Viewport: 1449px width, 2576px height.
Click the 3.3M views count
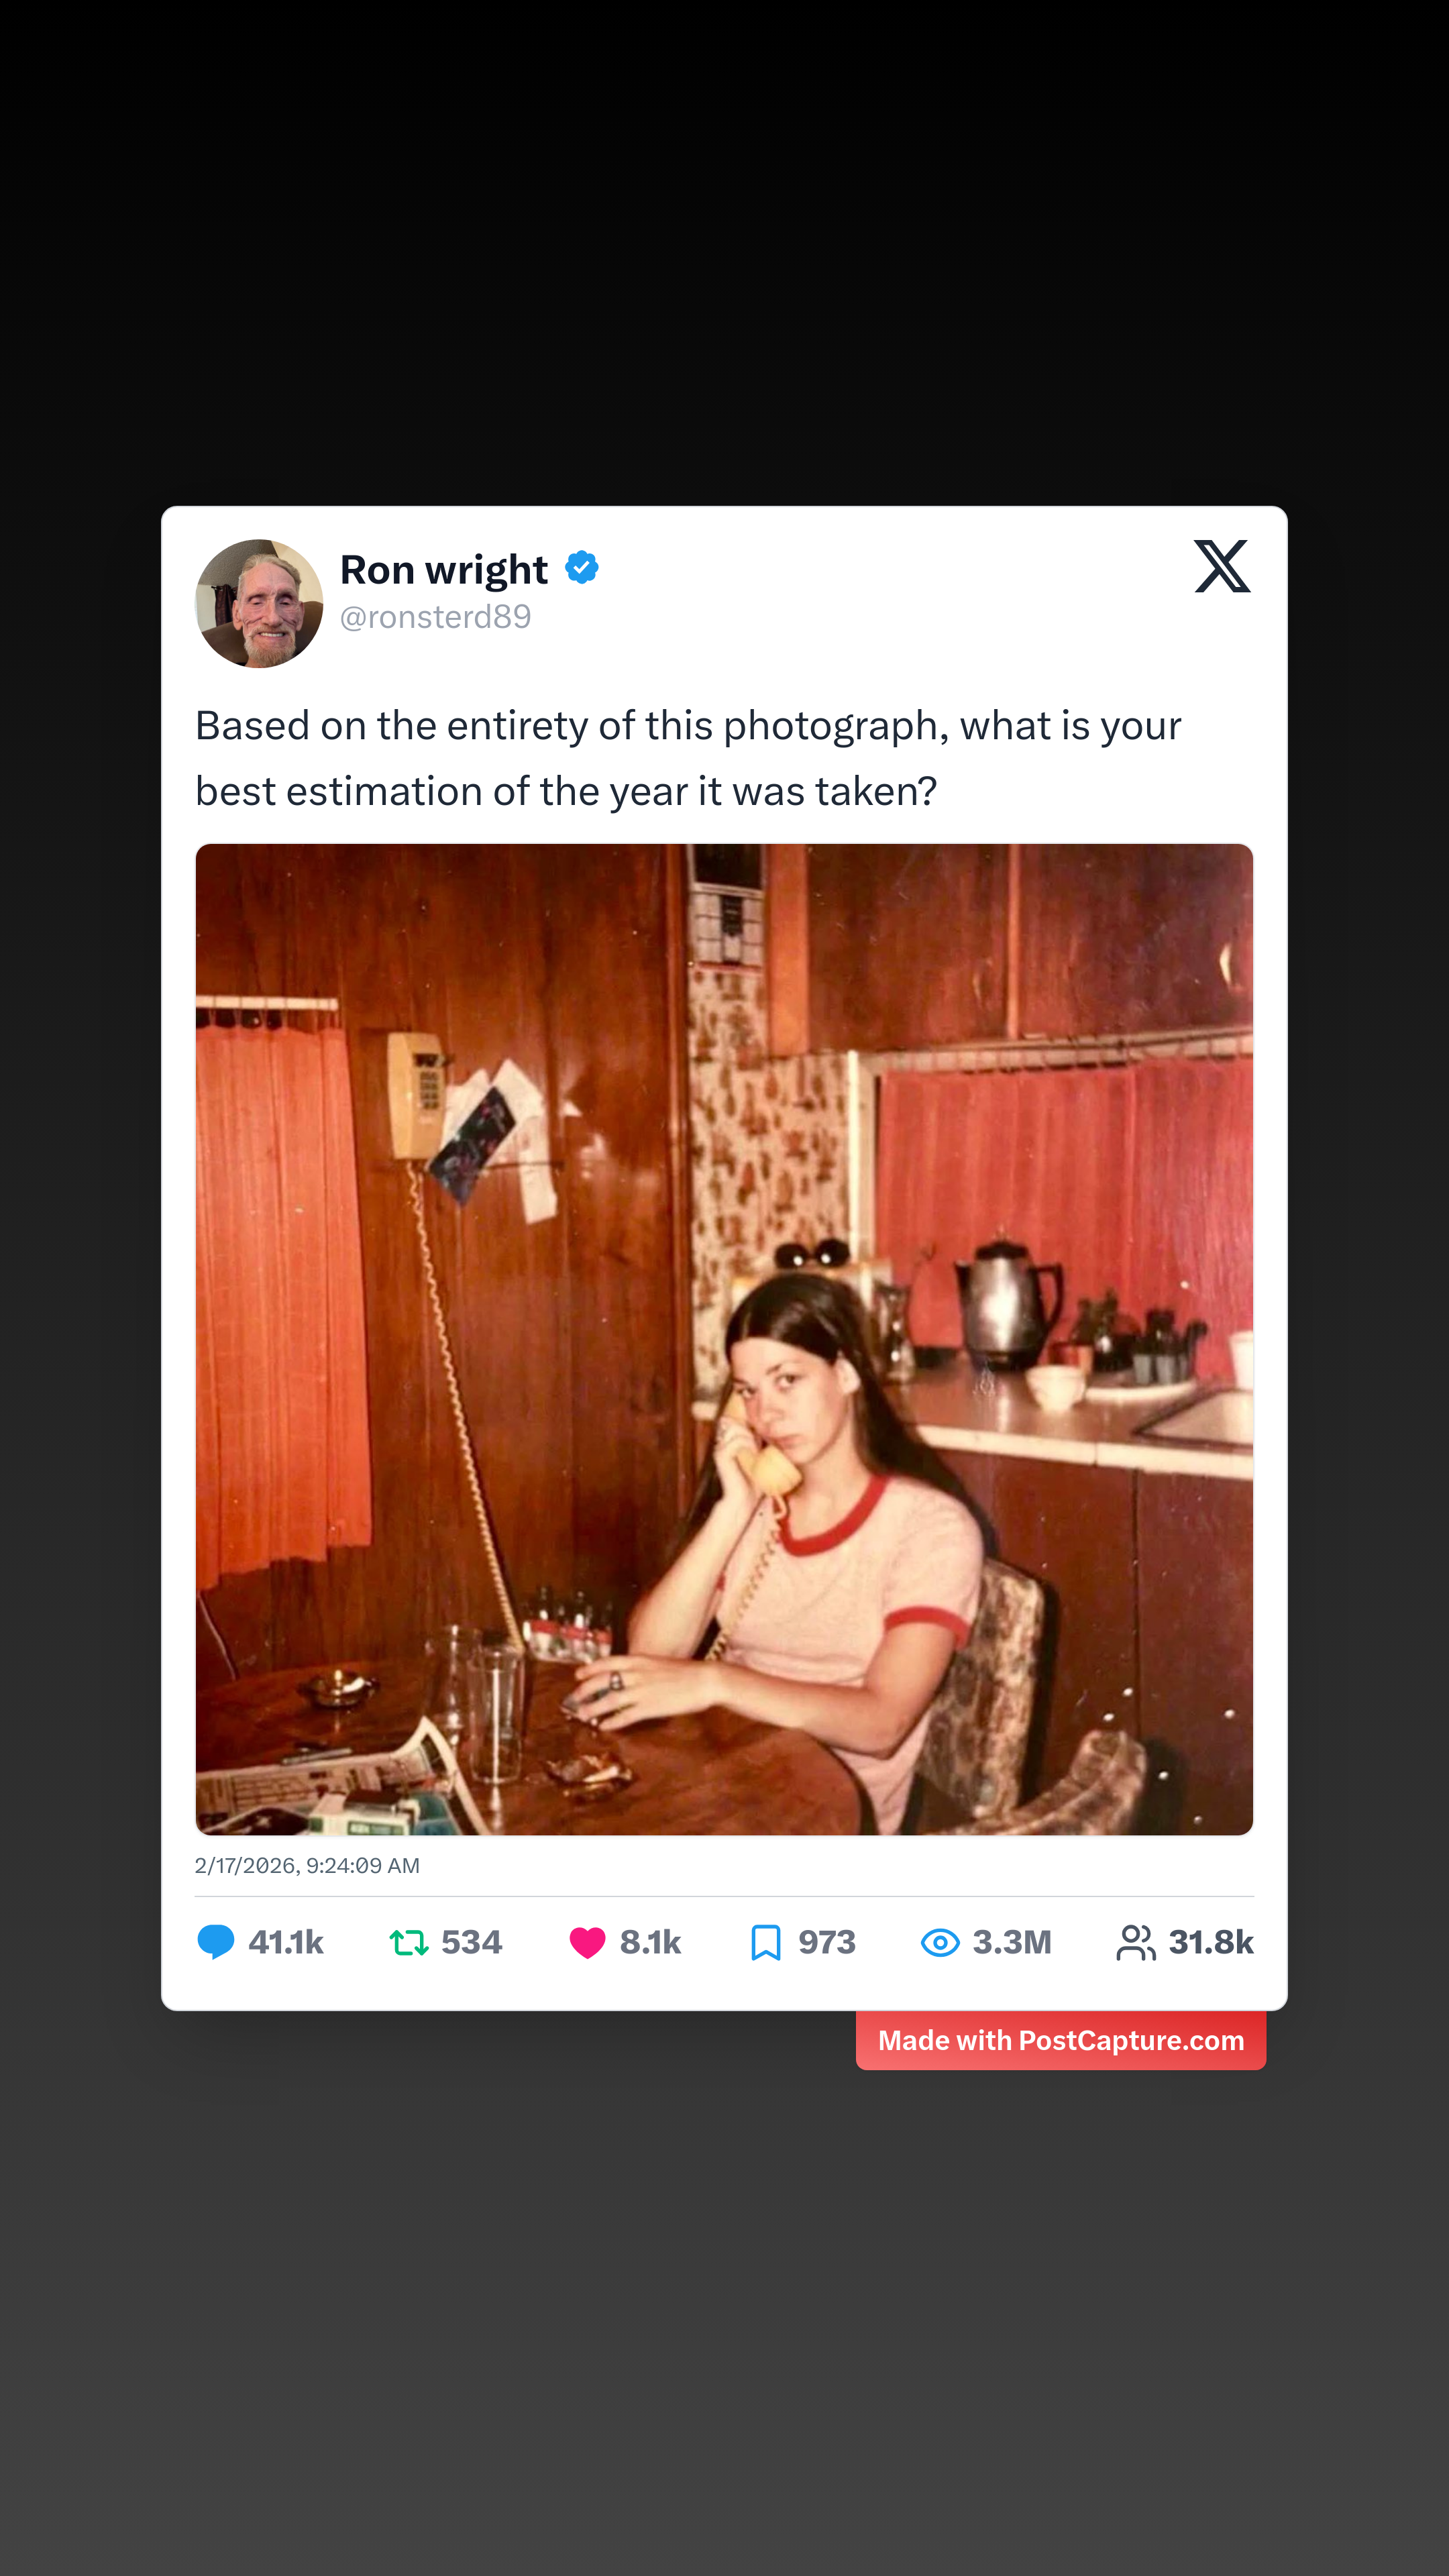pos(1011,1942)
